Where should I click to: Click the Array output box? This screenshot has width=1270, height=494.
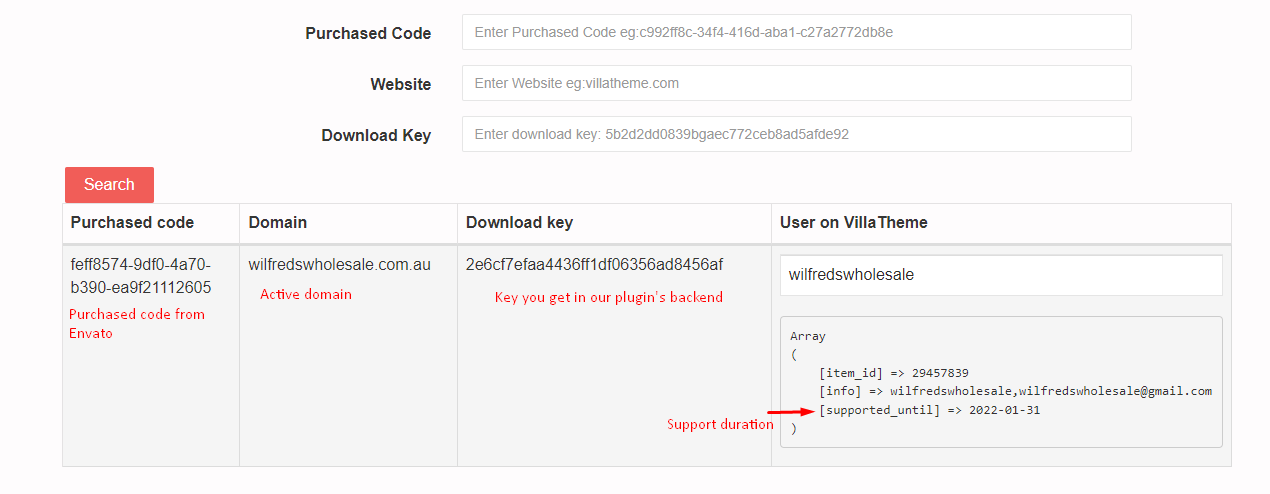coord(1001,382)
